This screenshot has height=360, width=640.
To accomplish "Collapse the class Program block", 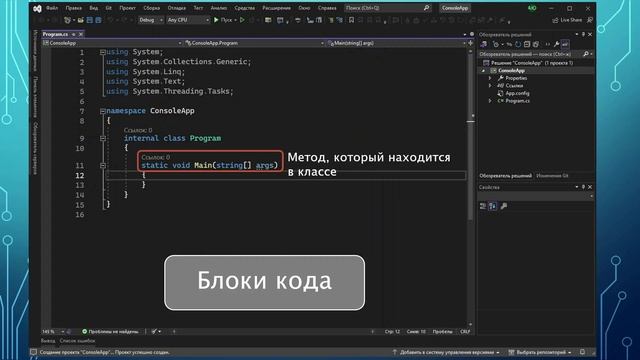I will (x=103, y=138).
